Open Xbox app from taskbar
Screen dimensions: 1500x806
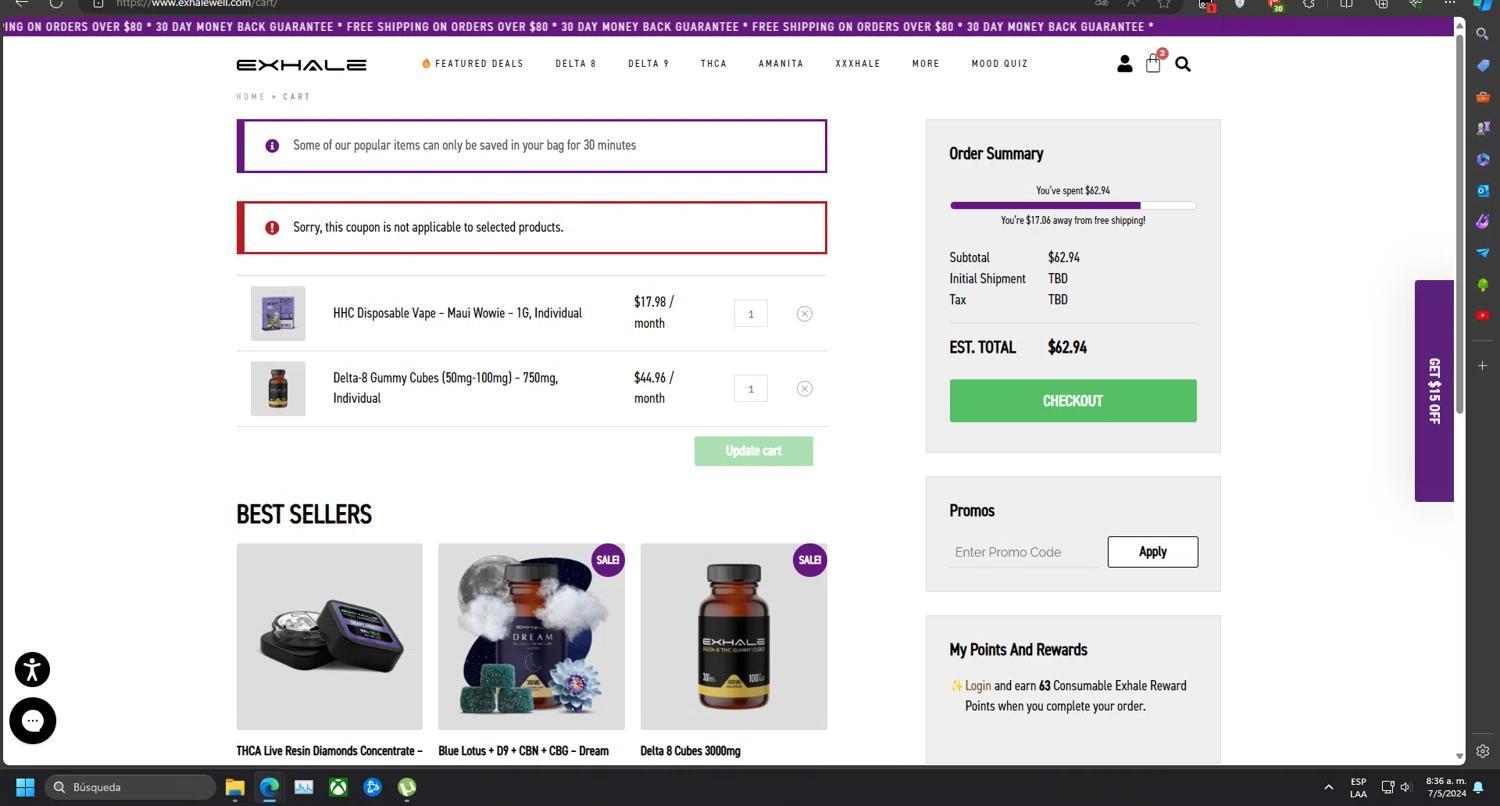339,787
